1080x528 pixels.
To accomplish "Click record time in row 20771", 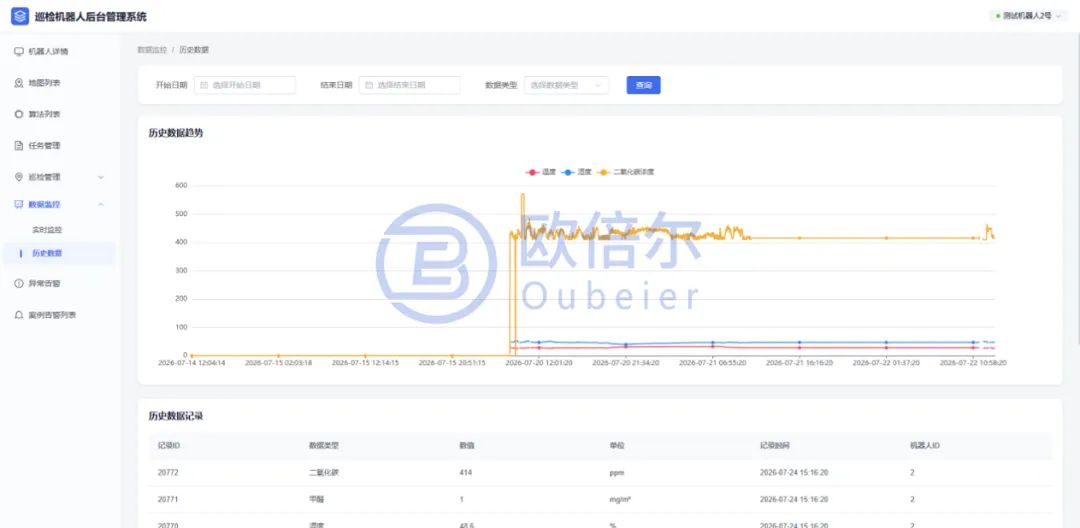I will 793,500.
